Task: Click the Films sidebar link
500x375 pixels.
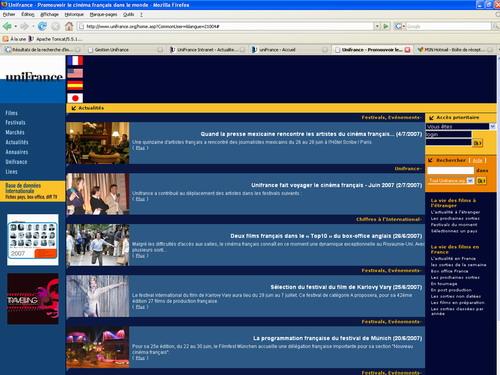Action: (11, 113)
